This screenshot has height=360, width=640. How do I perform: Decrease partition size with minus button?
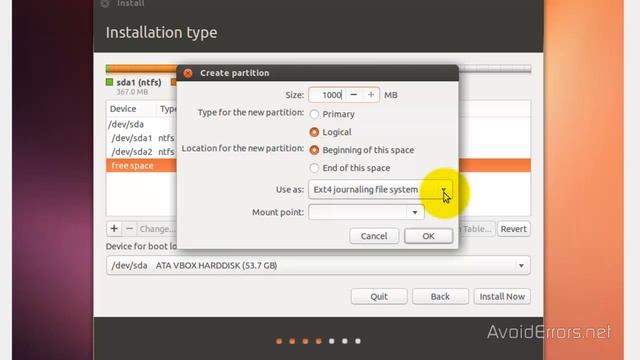[x=354, y=95]
